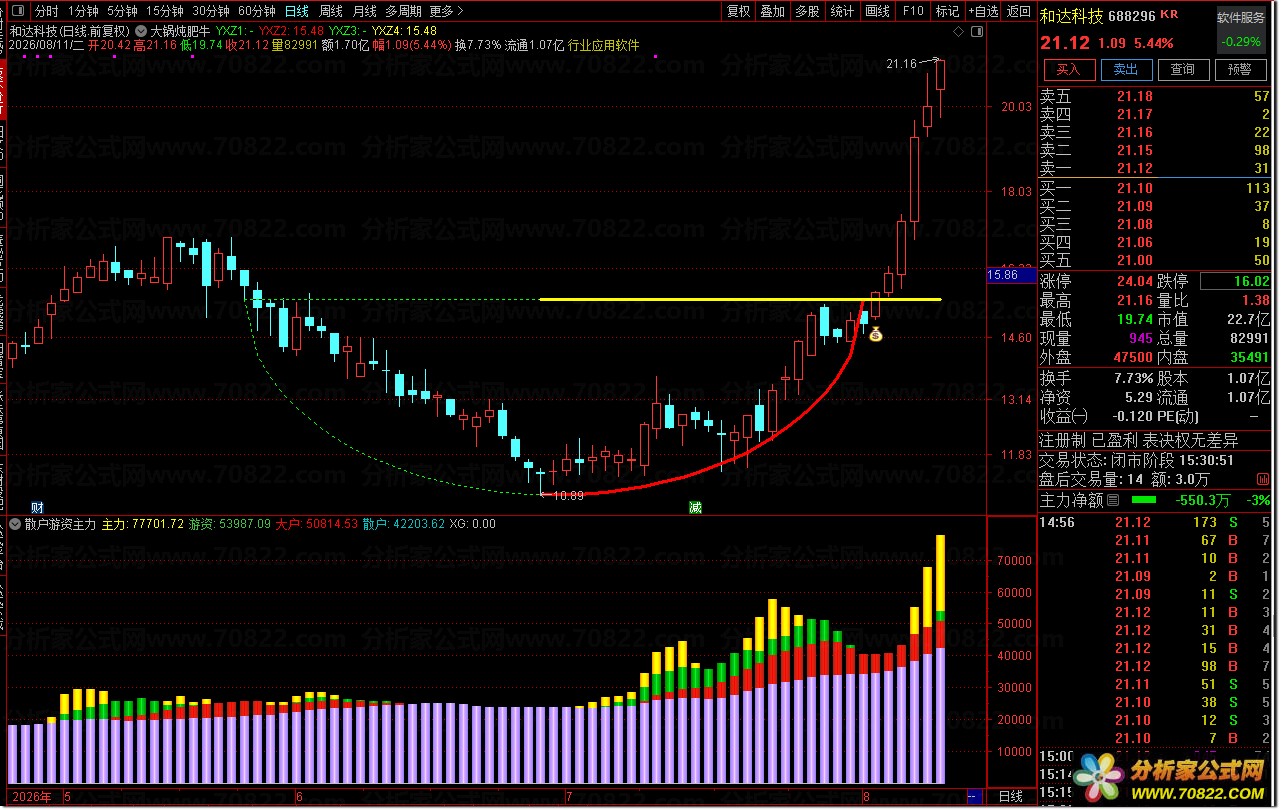Click the 减 reduction marker on chart
This screenshot has height=810, width=1281.
(x=695, y=507)
